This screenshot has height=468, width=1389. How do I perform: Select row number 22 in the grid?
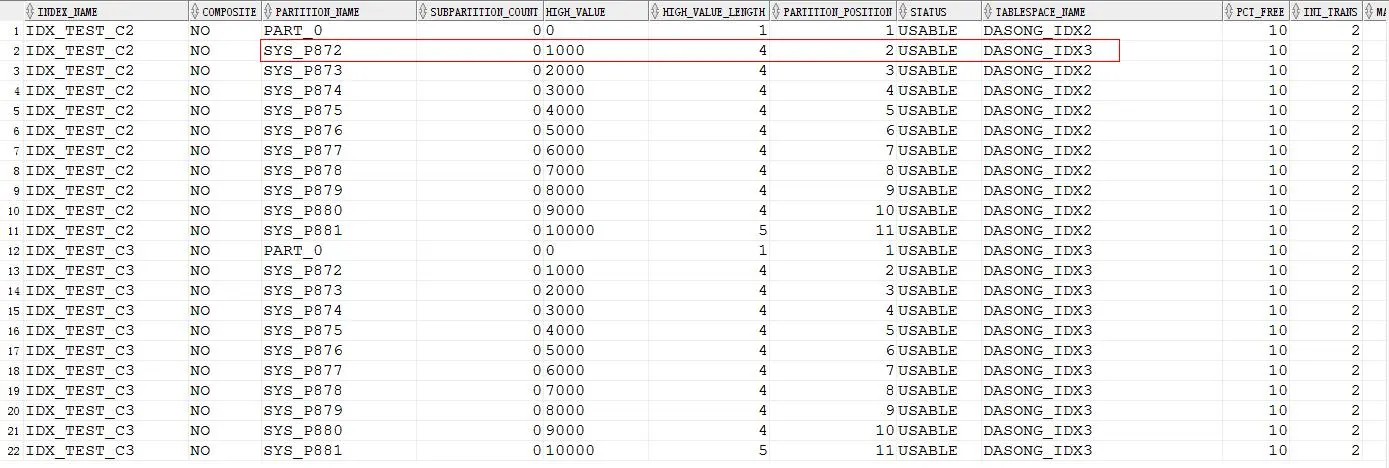12,451
